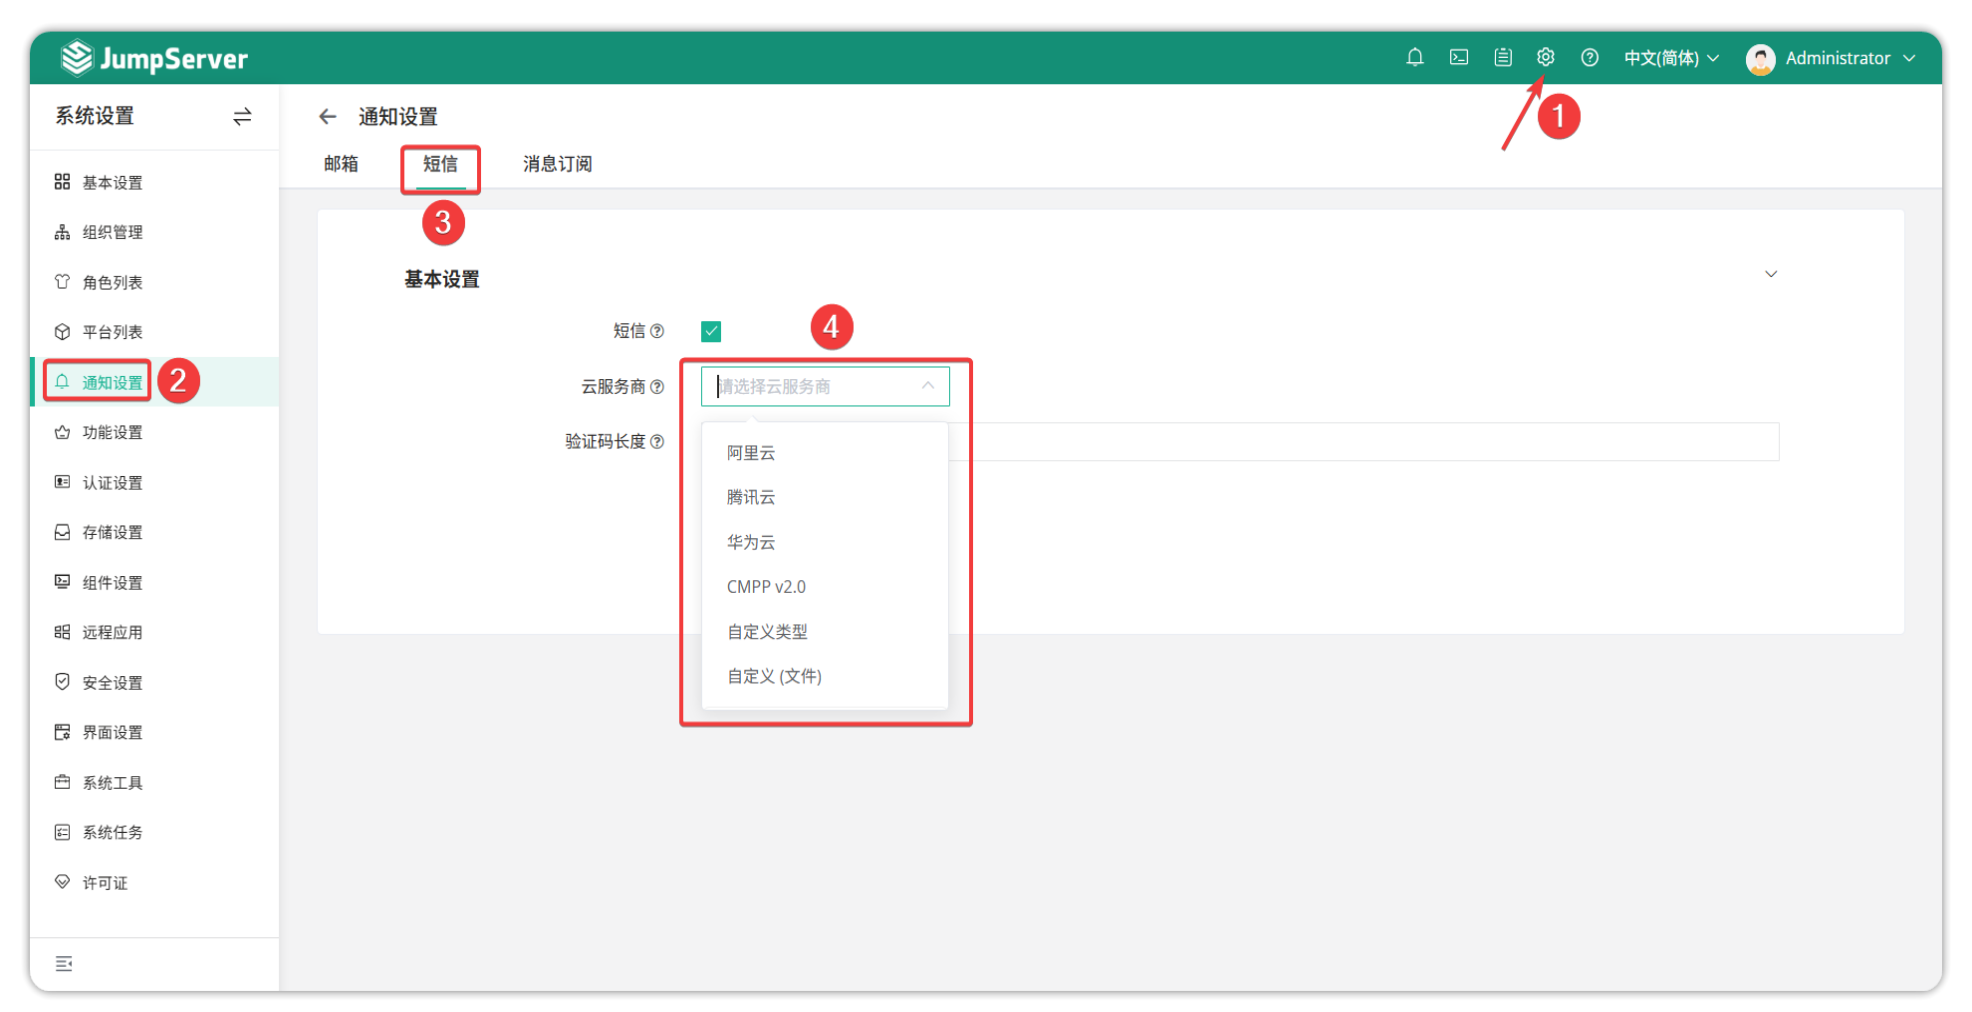The width and height of the screenshot is (1972, 1012).
Task: Click the view switch icon beside 系统设置
Action: coord(242,117)
